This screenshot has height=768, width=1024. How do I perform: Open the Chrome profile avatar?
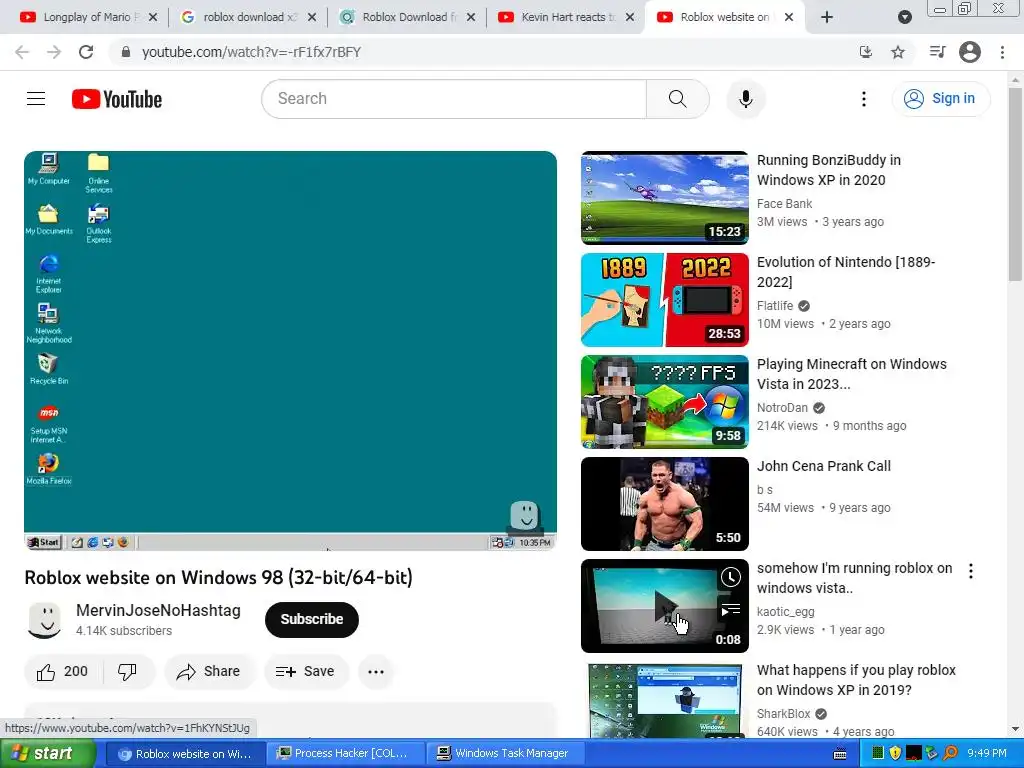point(970,52)
